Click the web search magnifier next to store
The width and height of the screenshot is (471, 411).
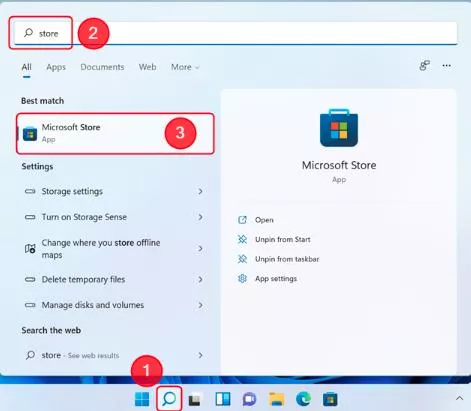tap(30, 355)
